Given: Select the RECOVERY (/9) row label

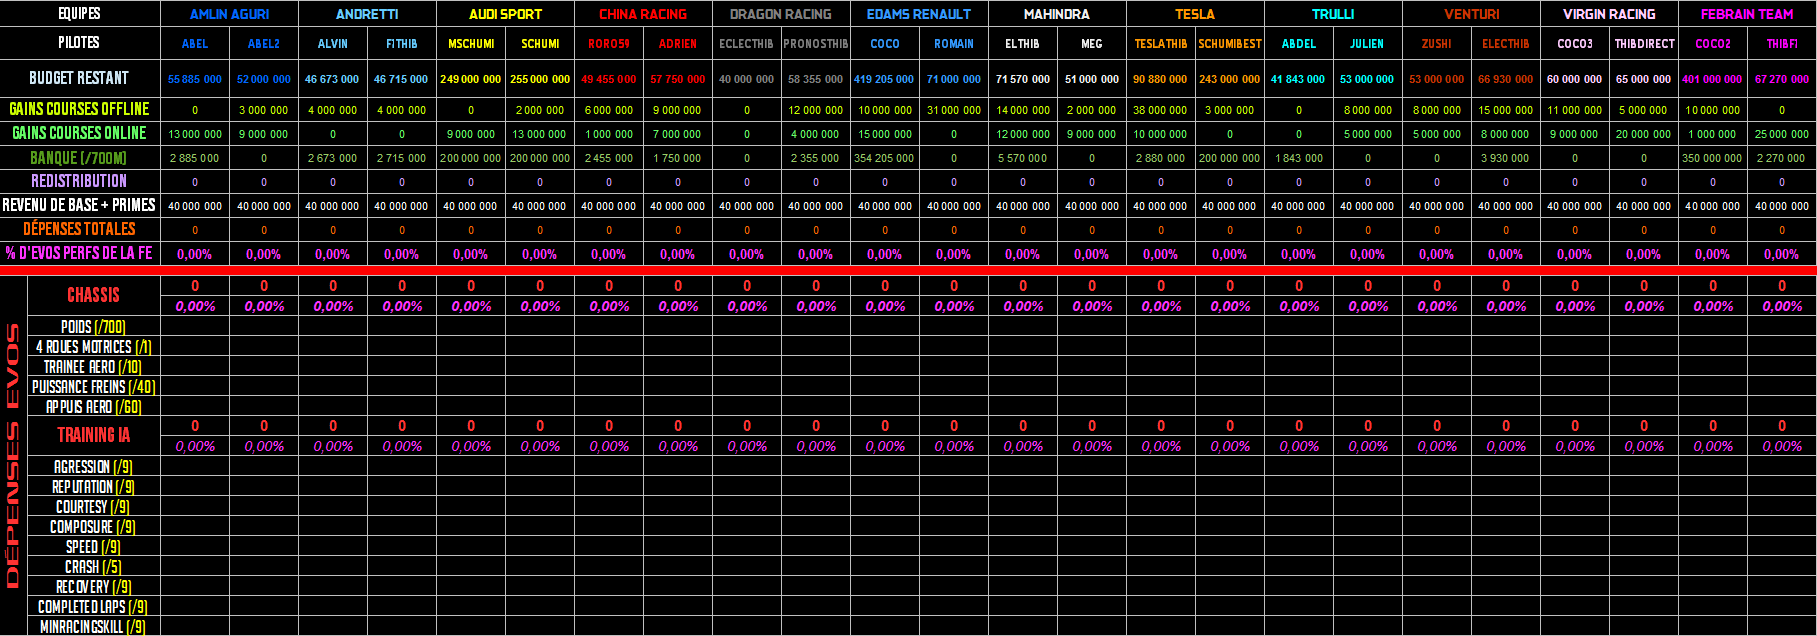Looking at the screenshot, I should click(x=93, y=587).
